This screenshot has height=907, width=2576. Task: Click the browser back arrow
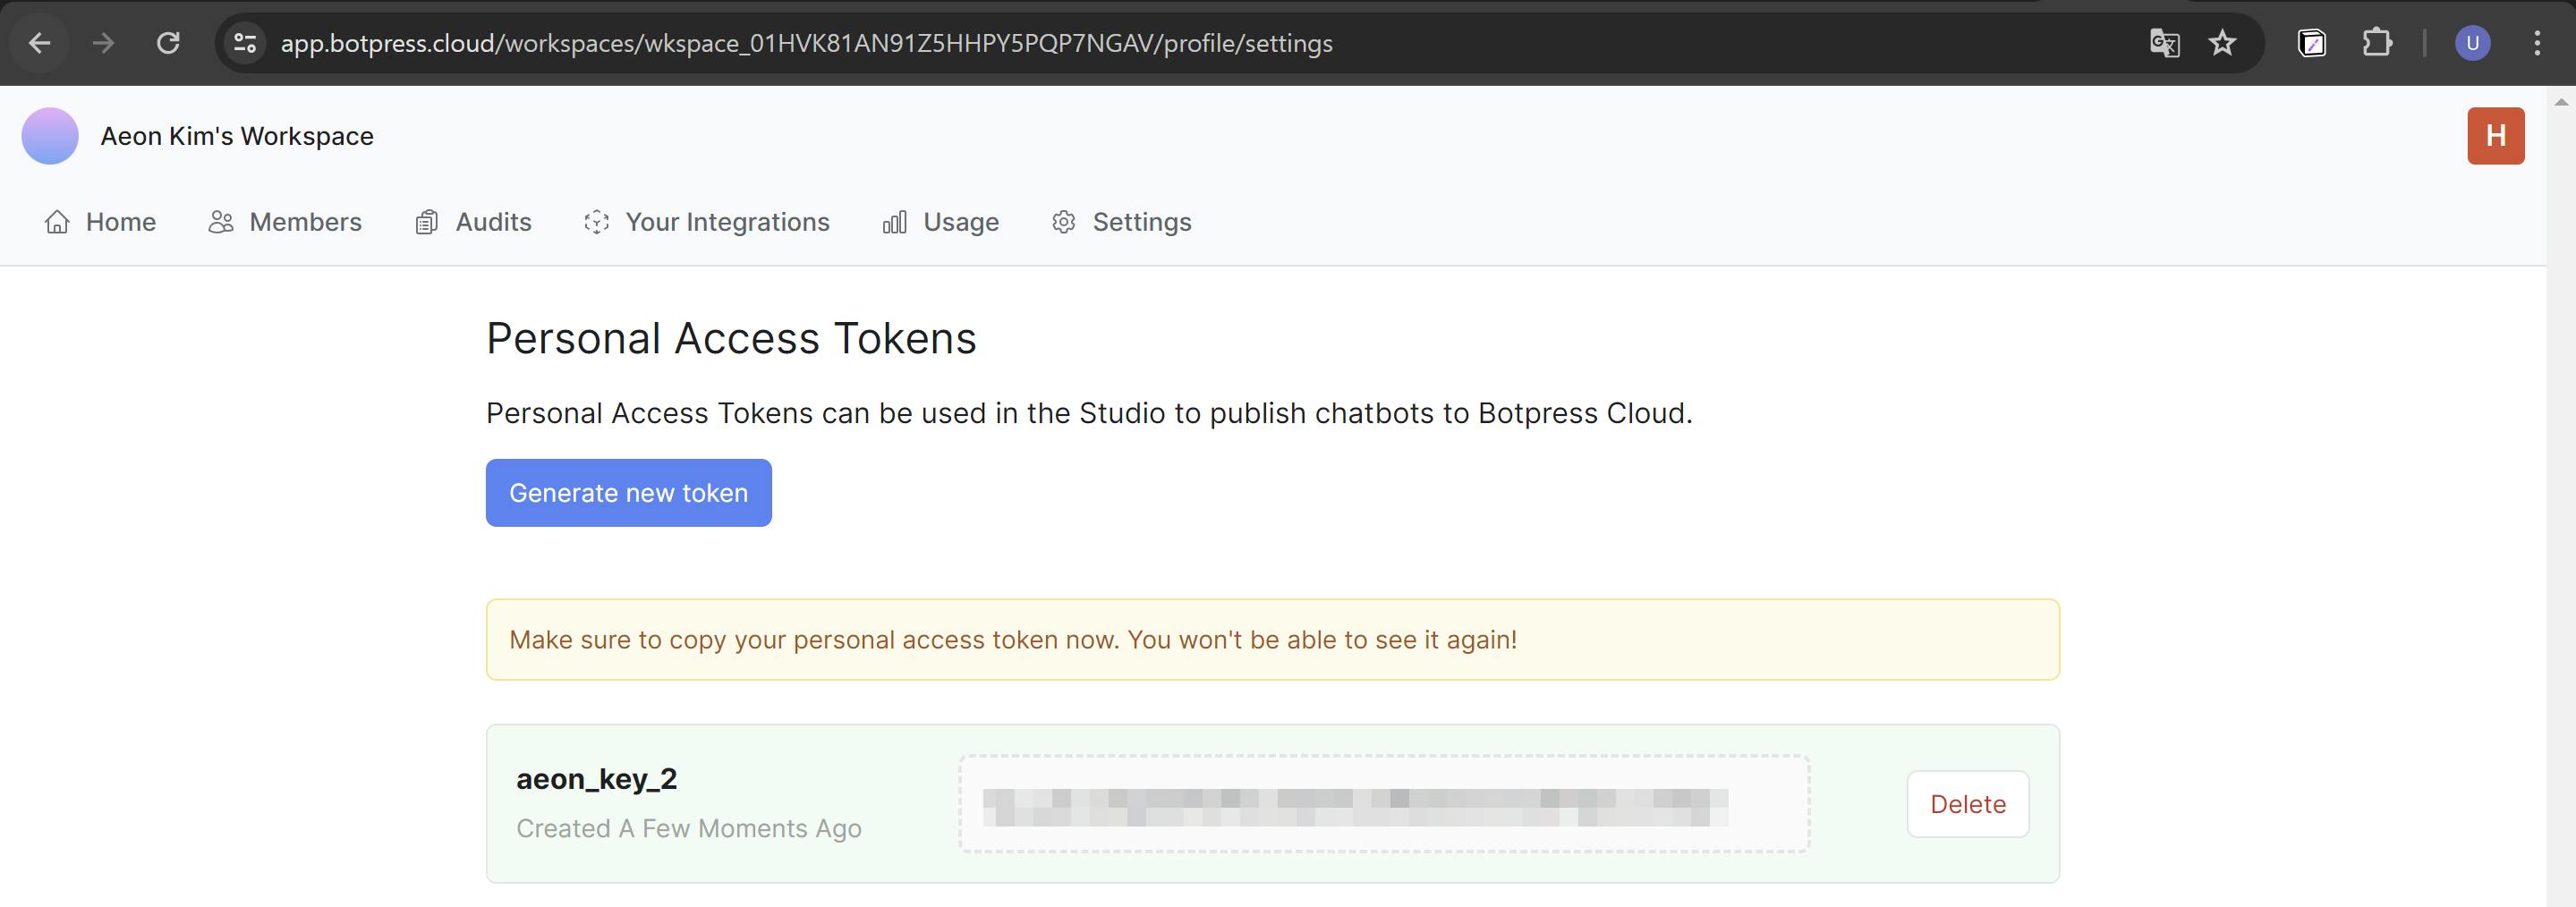(40, 43)
